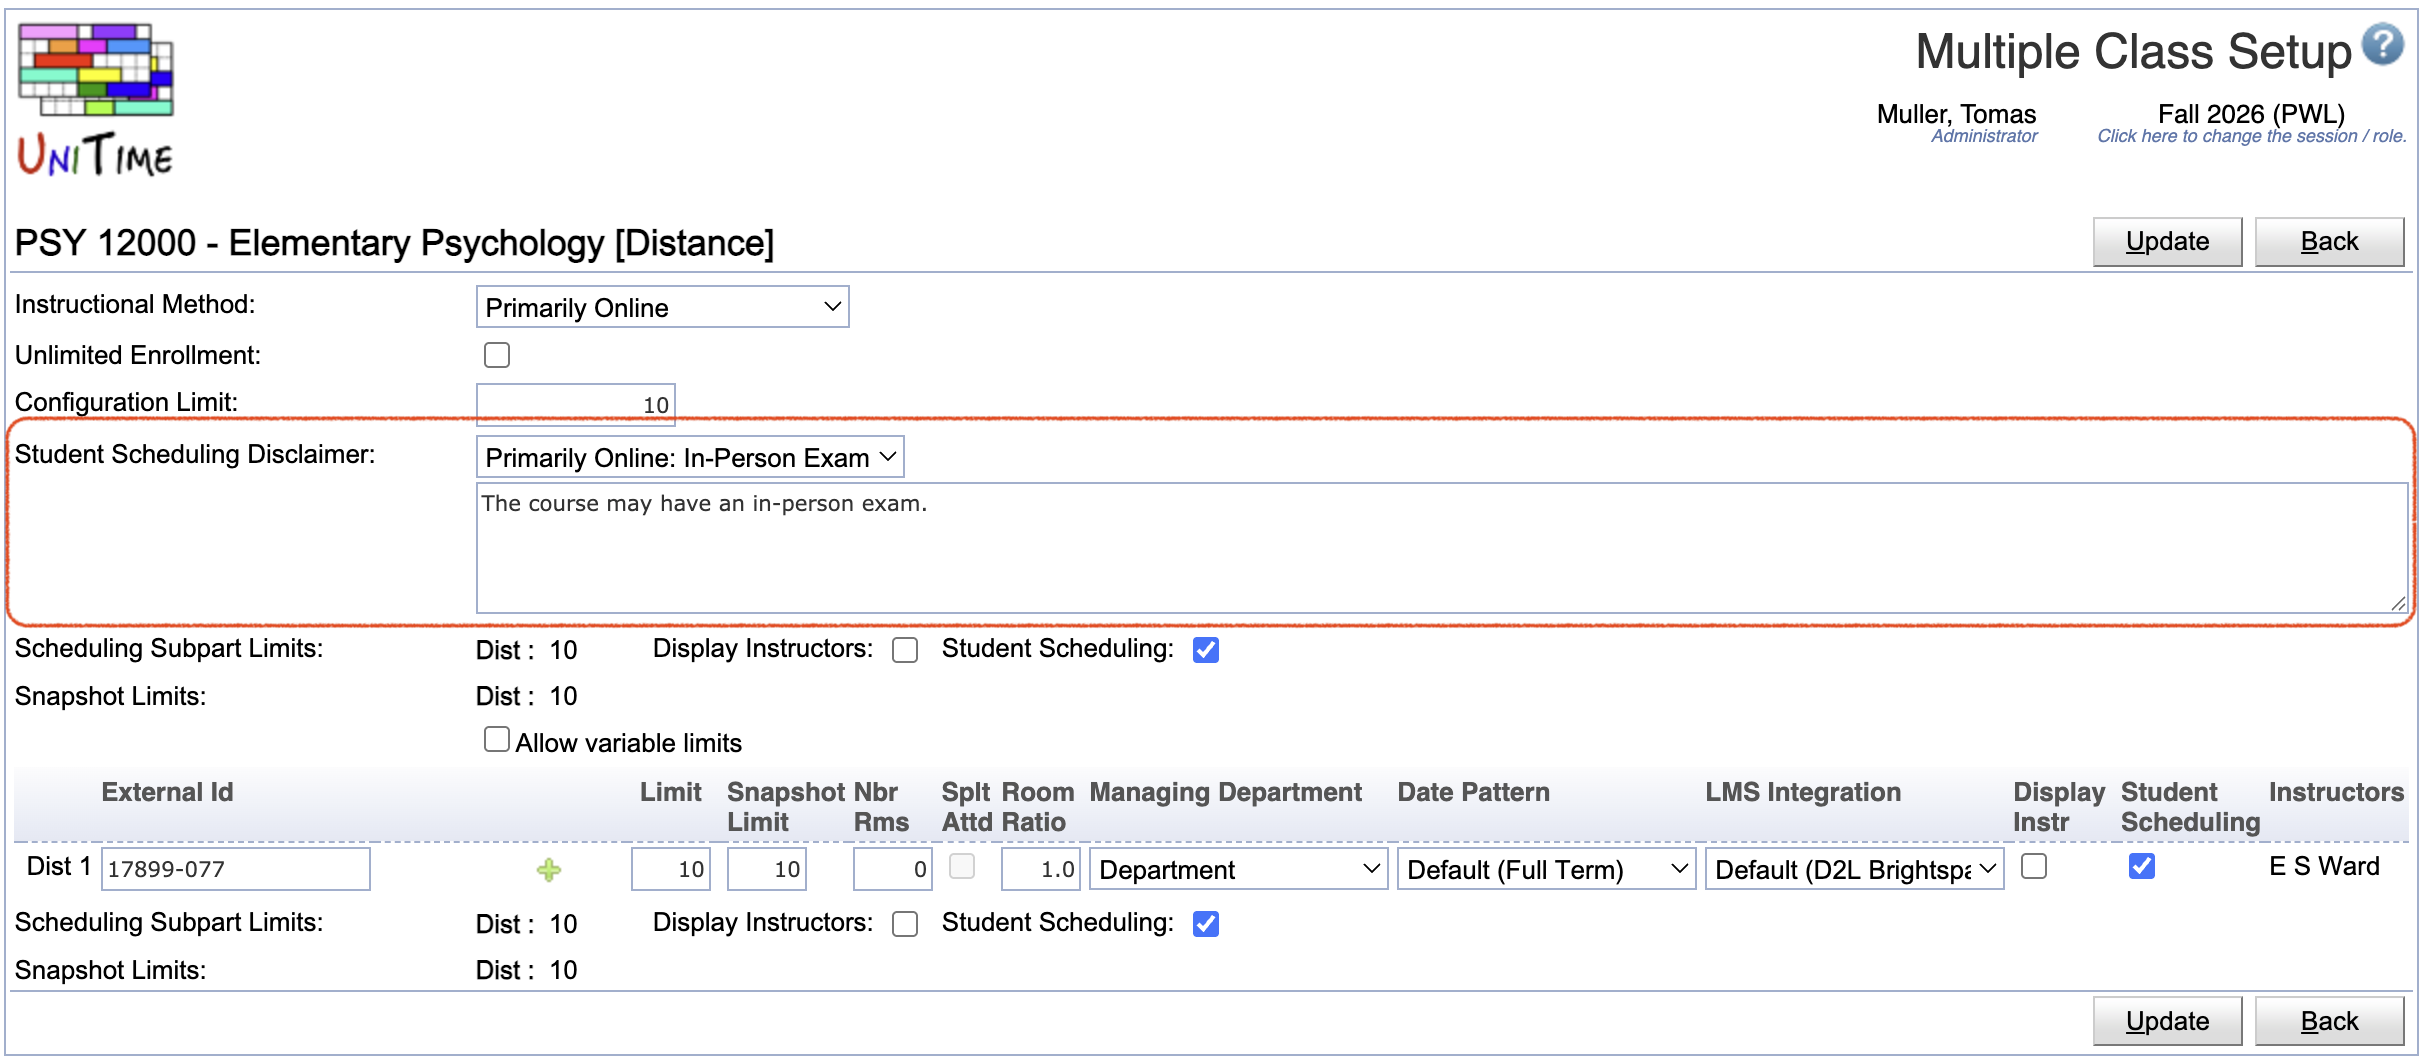The image size is (2424, 1064).
Task: Disable Student Scheduling for the Dist 1 class
Action: 2141,866
